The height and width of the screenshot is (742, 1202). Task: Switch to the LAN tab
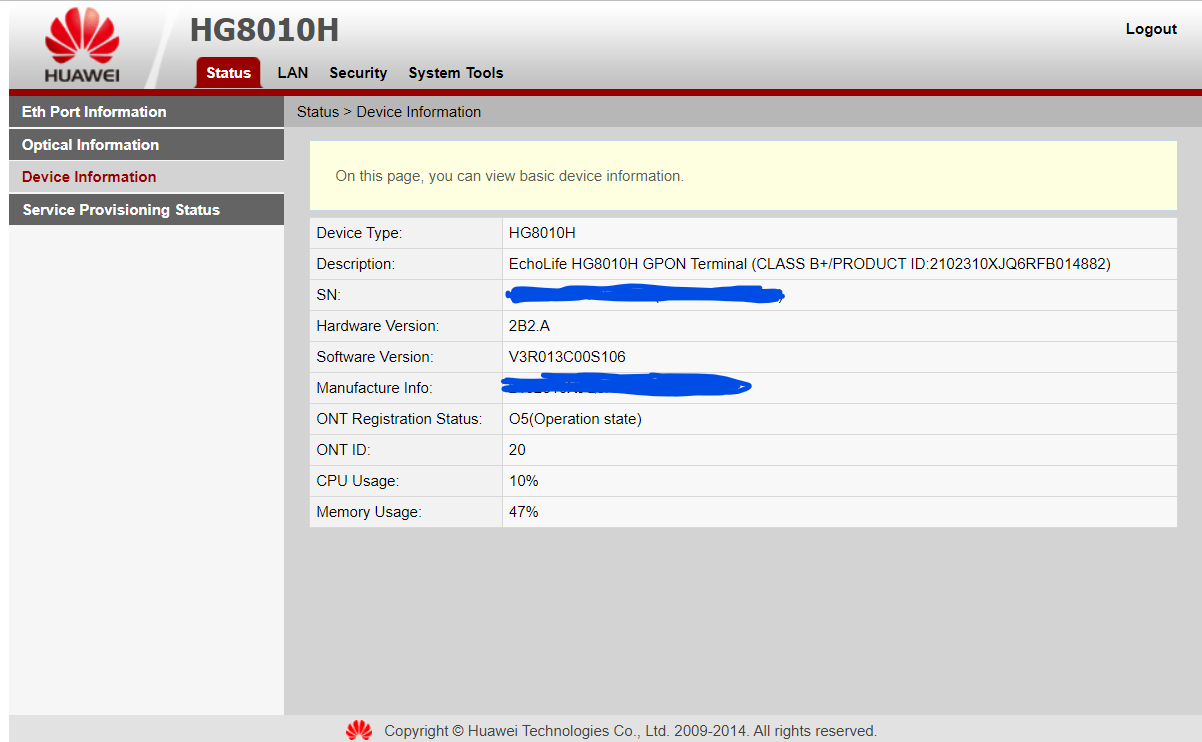point(293,73)
